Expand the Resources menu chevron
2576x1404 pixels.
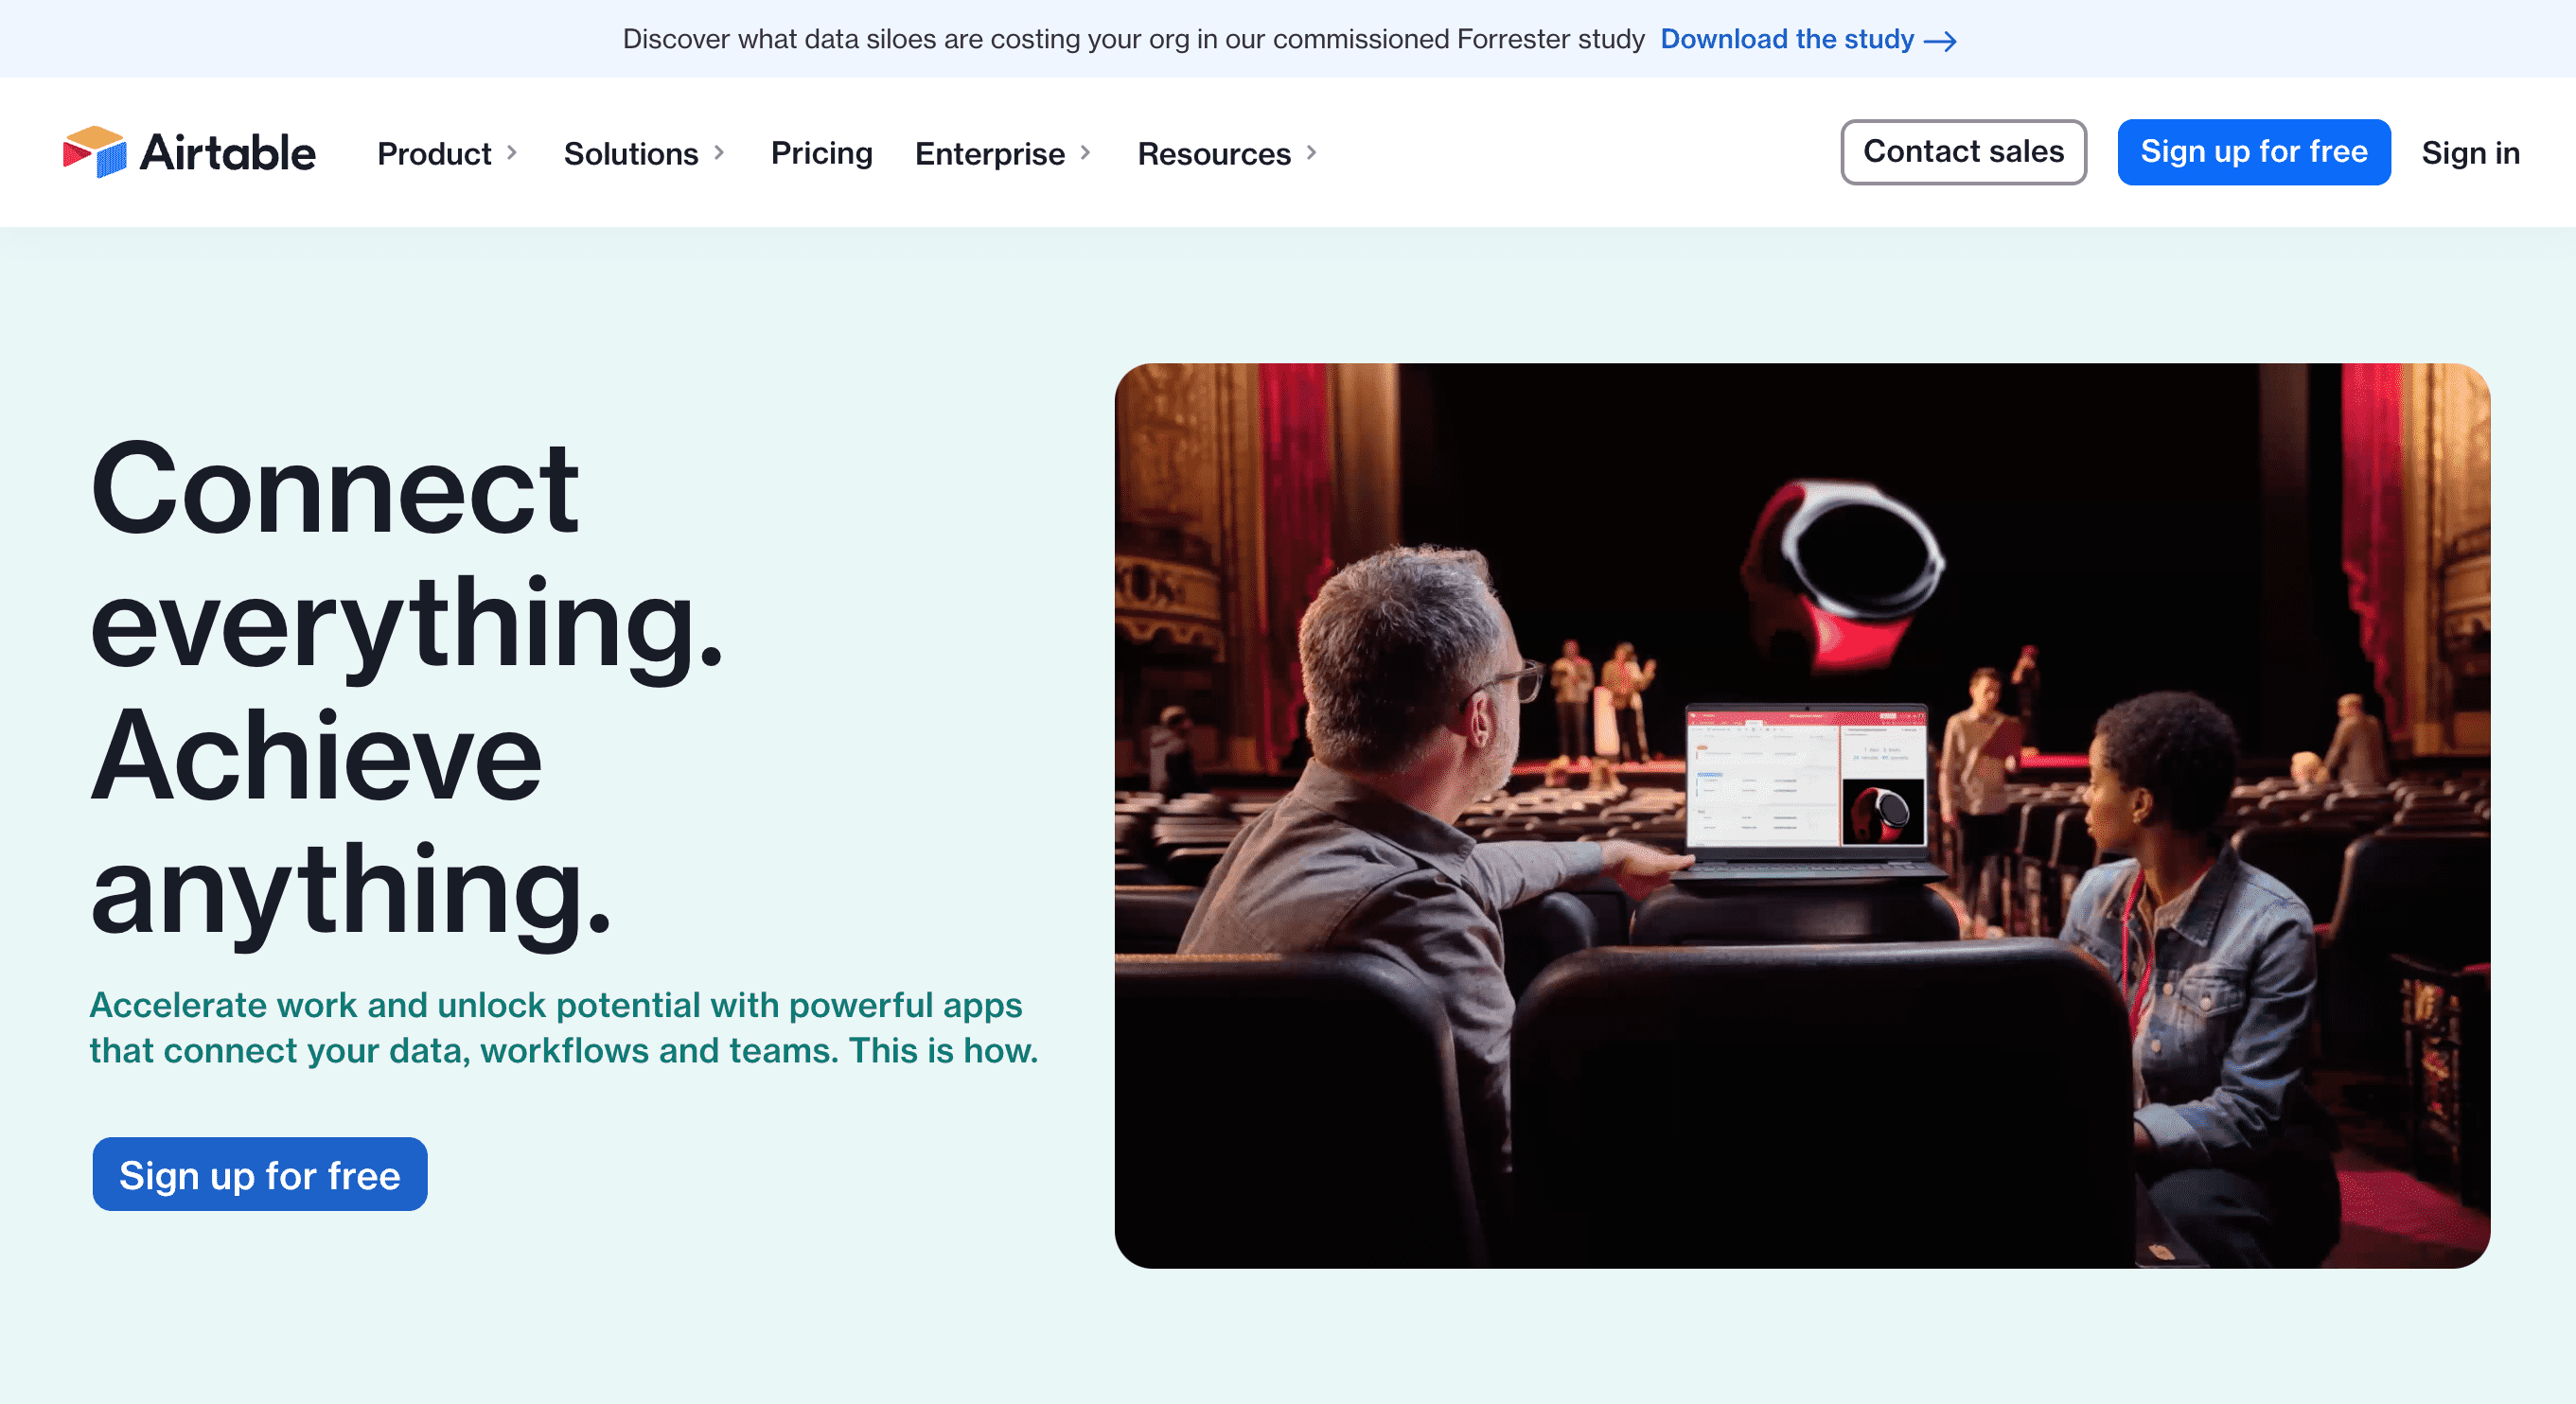click(1312, 153)
